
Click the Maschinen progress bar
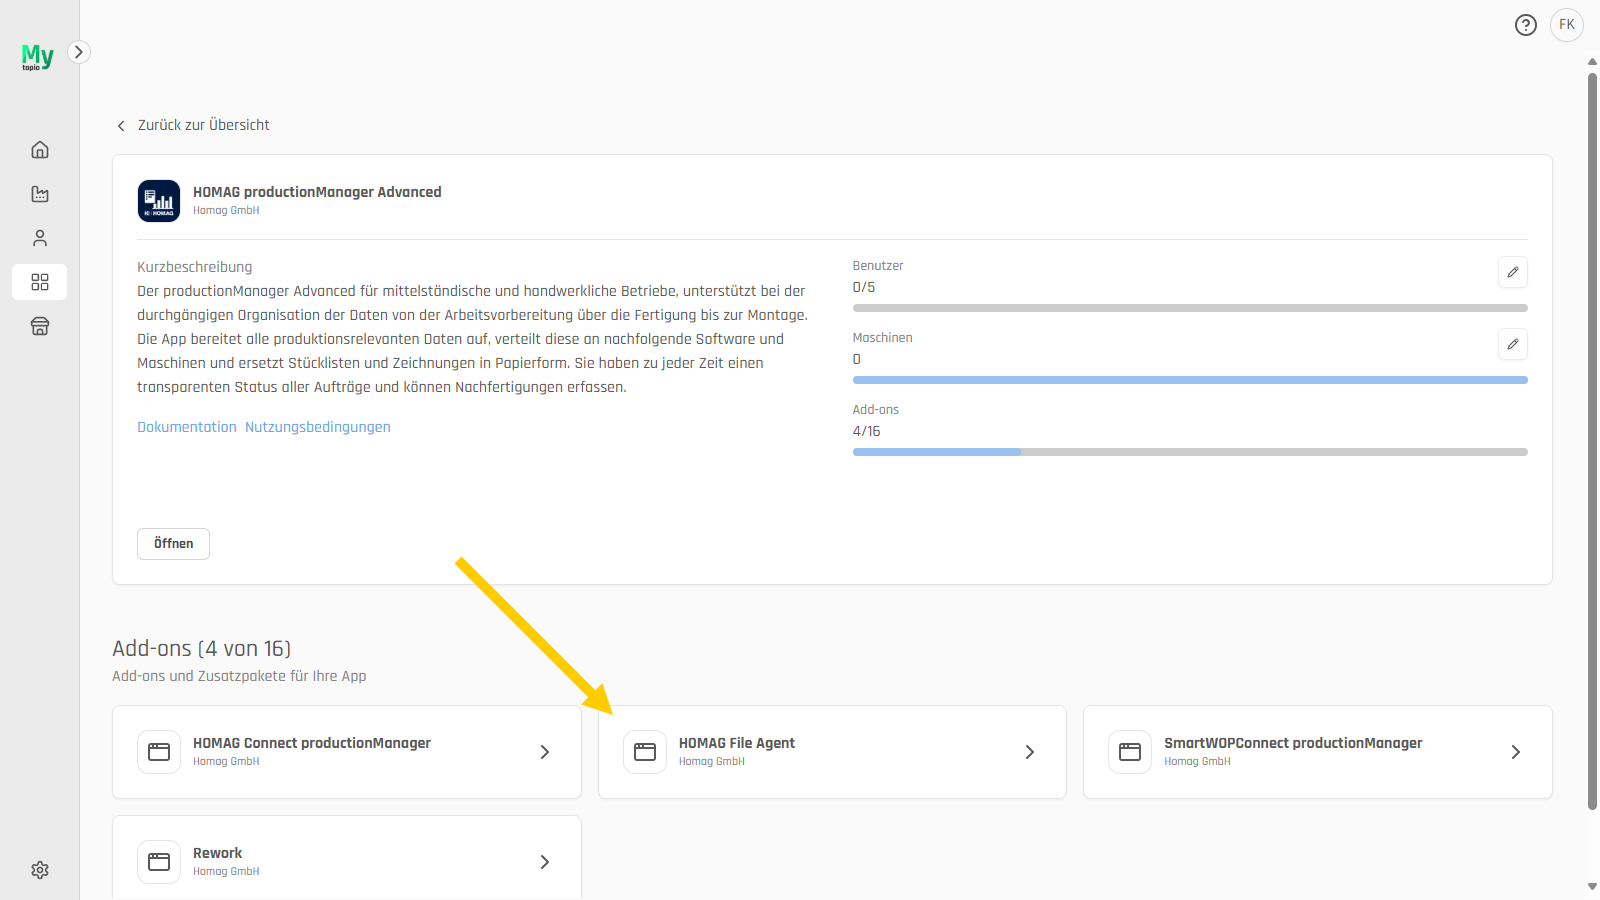1190,380
